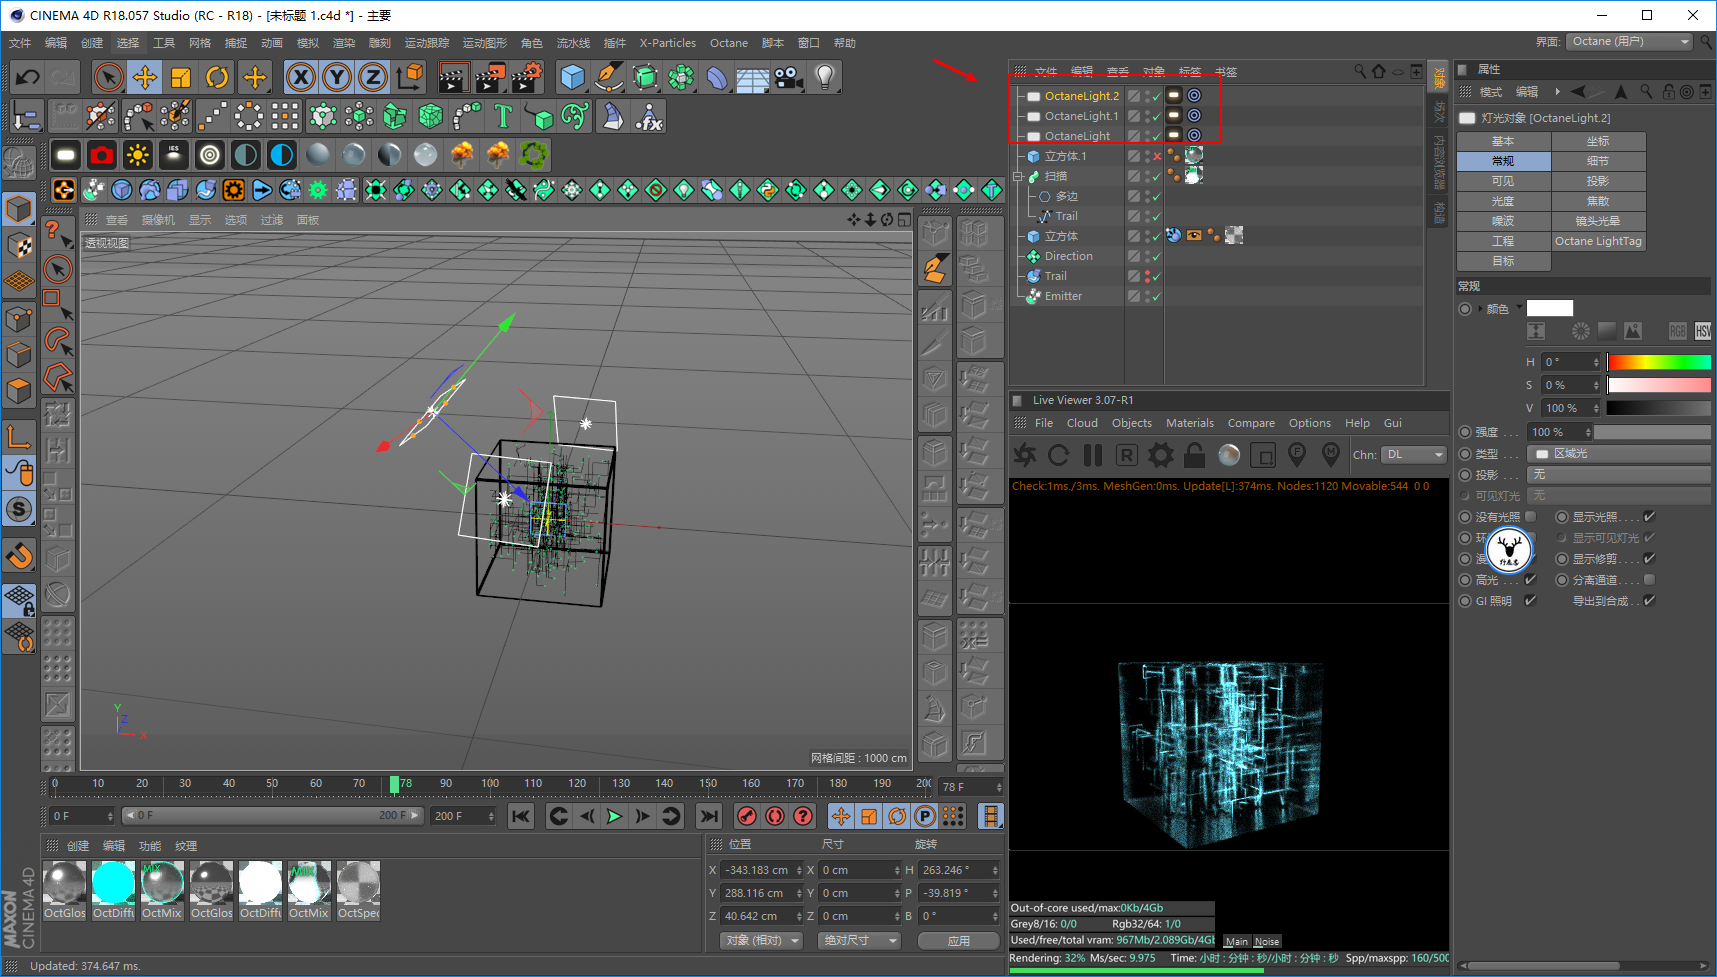Open Live Viewer settings gear
Viewport: 1717px width, 977px height.
click(x=1161, y=455)
